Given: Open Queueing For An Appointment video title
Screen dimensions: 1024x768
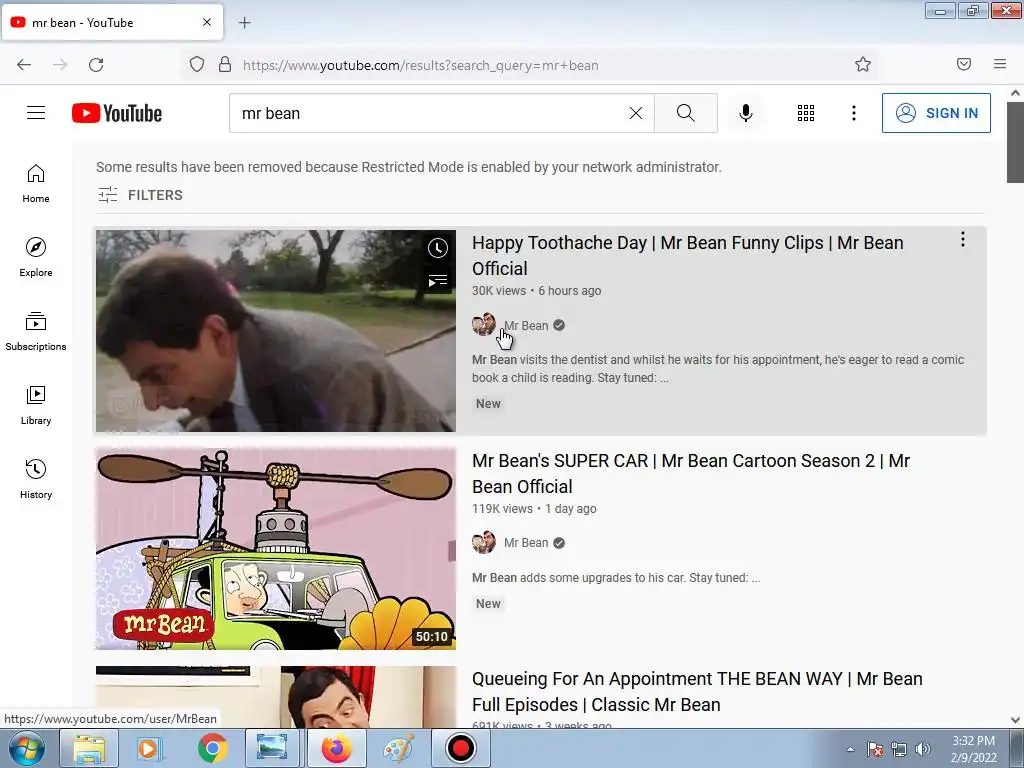Looking at the screenshot, I should point(697,692).
